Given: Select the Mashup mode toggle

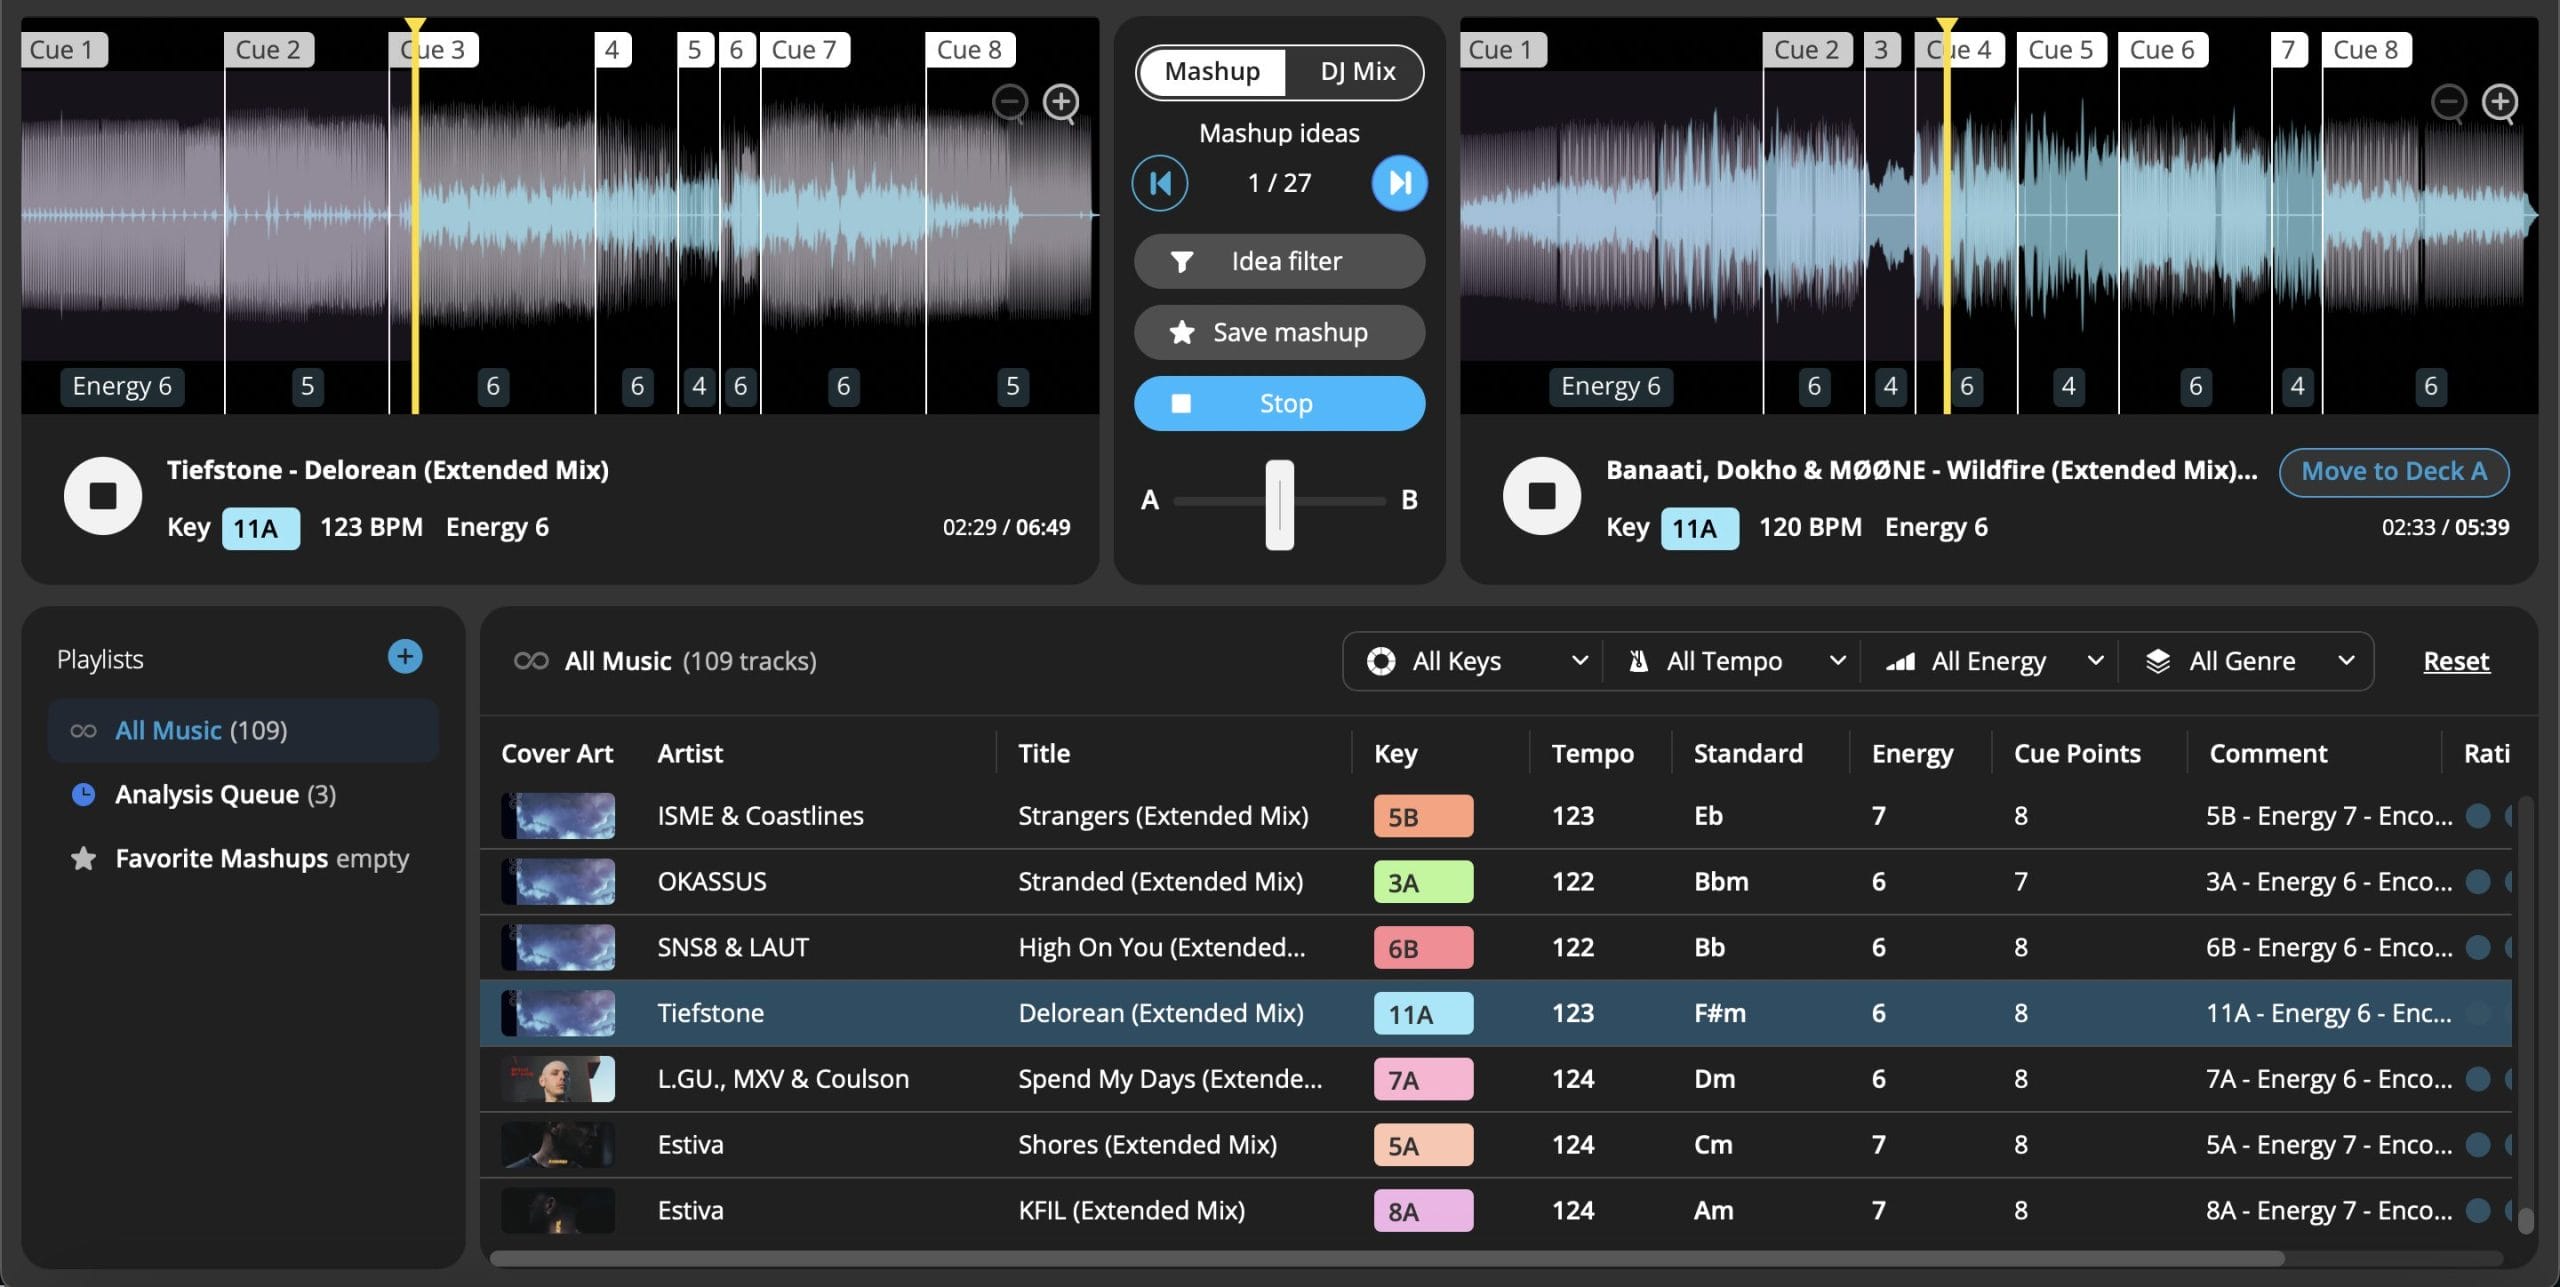Looking at the screenshot, I should click(x=1212, y=72).
